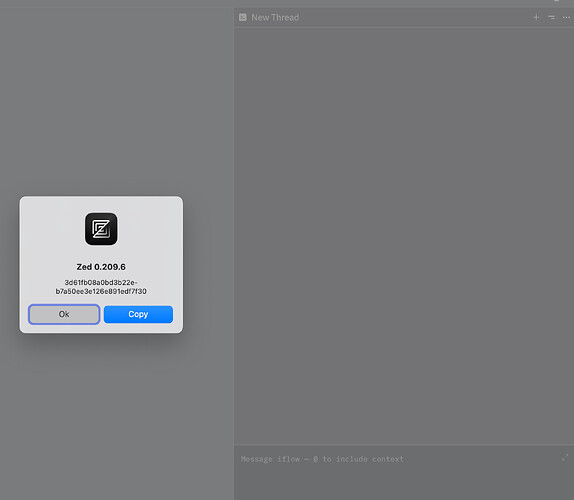
Task: Click the agent icon beside New Thread
Action: pos(243,17)
